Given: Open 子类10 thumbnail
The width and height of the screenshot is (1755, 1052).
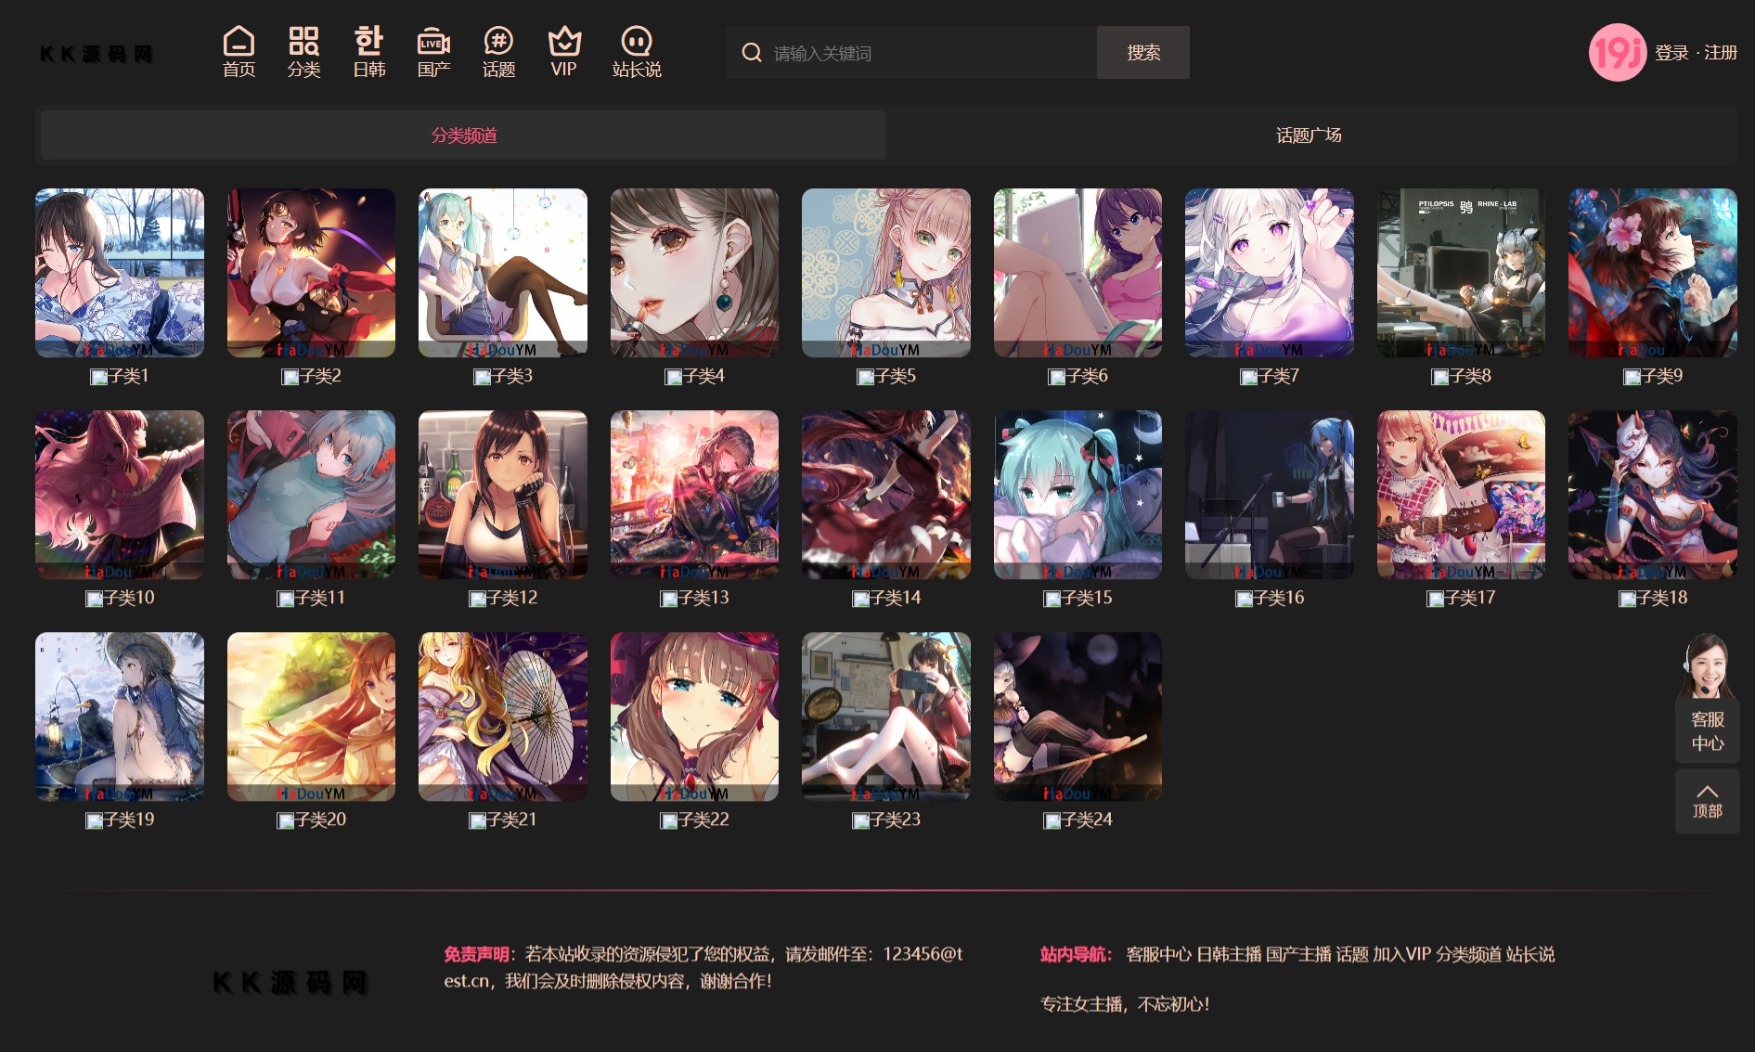Looking at the screenshot, I should [x=119, y=495].
